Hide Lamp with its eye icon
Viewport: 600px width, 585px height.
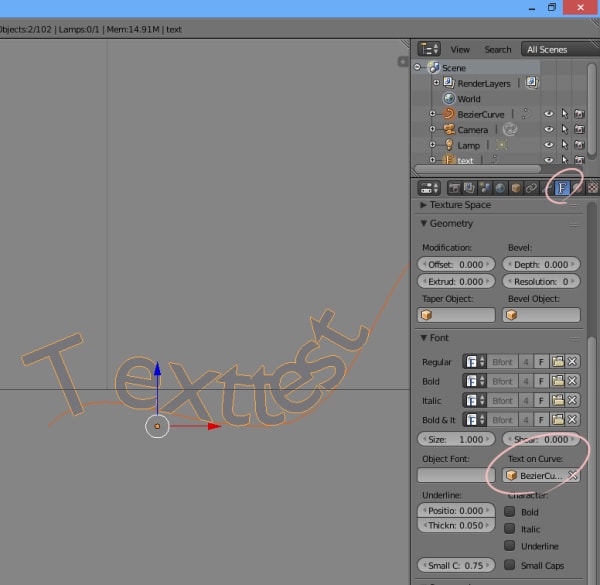(x=548, y=145)
